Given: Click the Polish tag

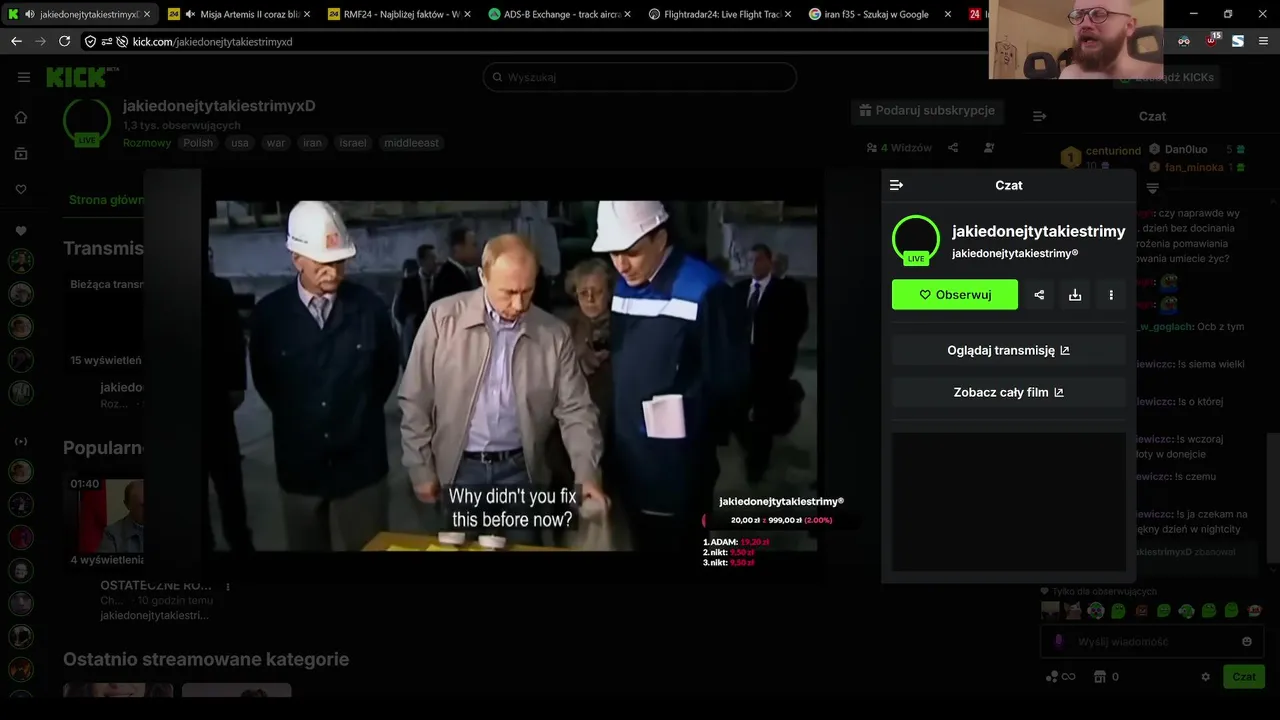Looking at the screenshot, I should 198,143.
